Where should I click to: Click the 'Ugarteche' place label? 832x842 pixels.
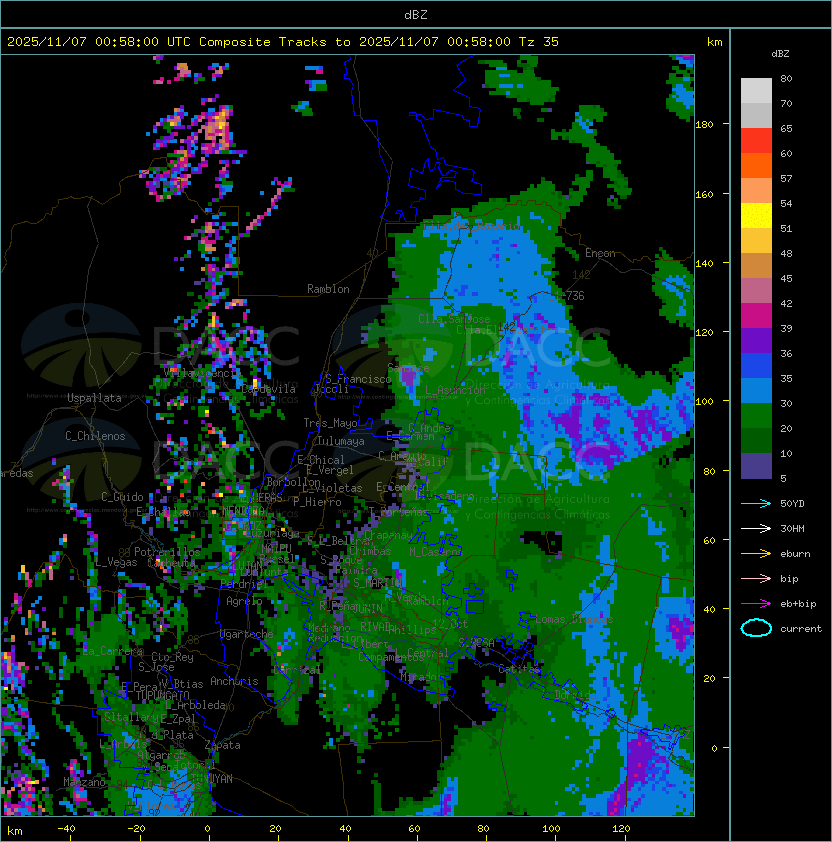pos(246,634)
